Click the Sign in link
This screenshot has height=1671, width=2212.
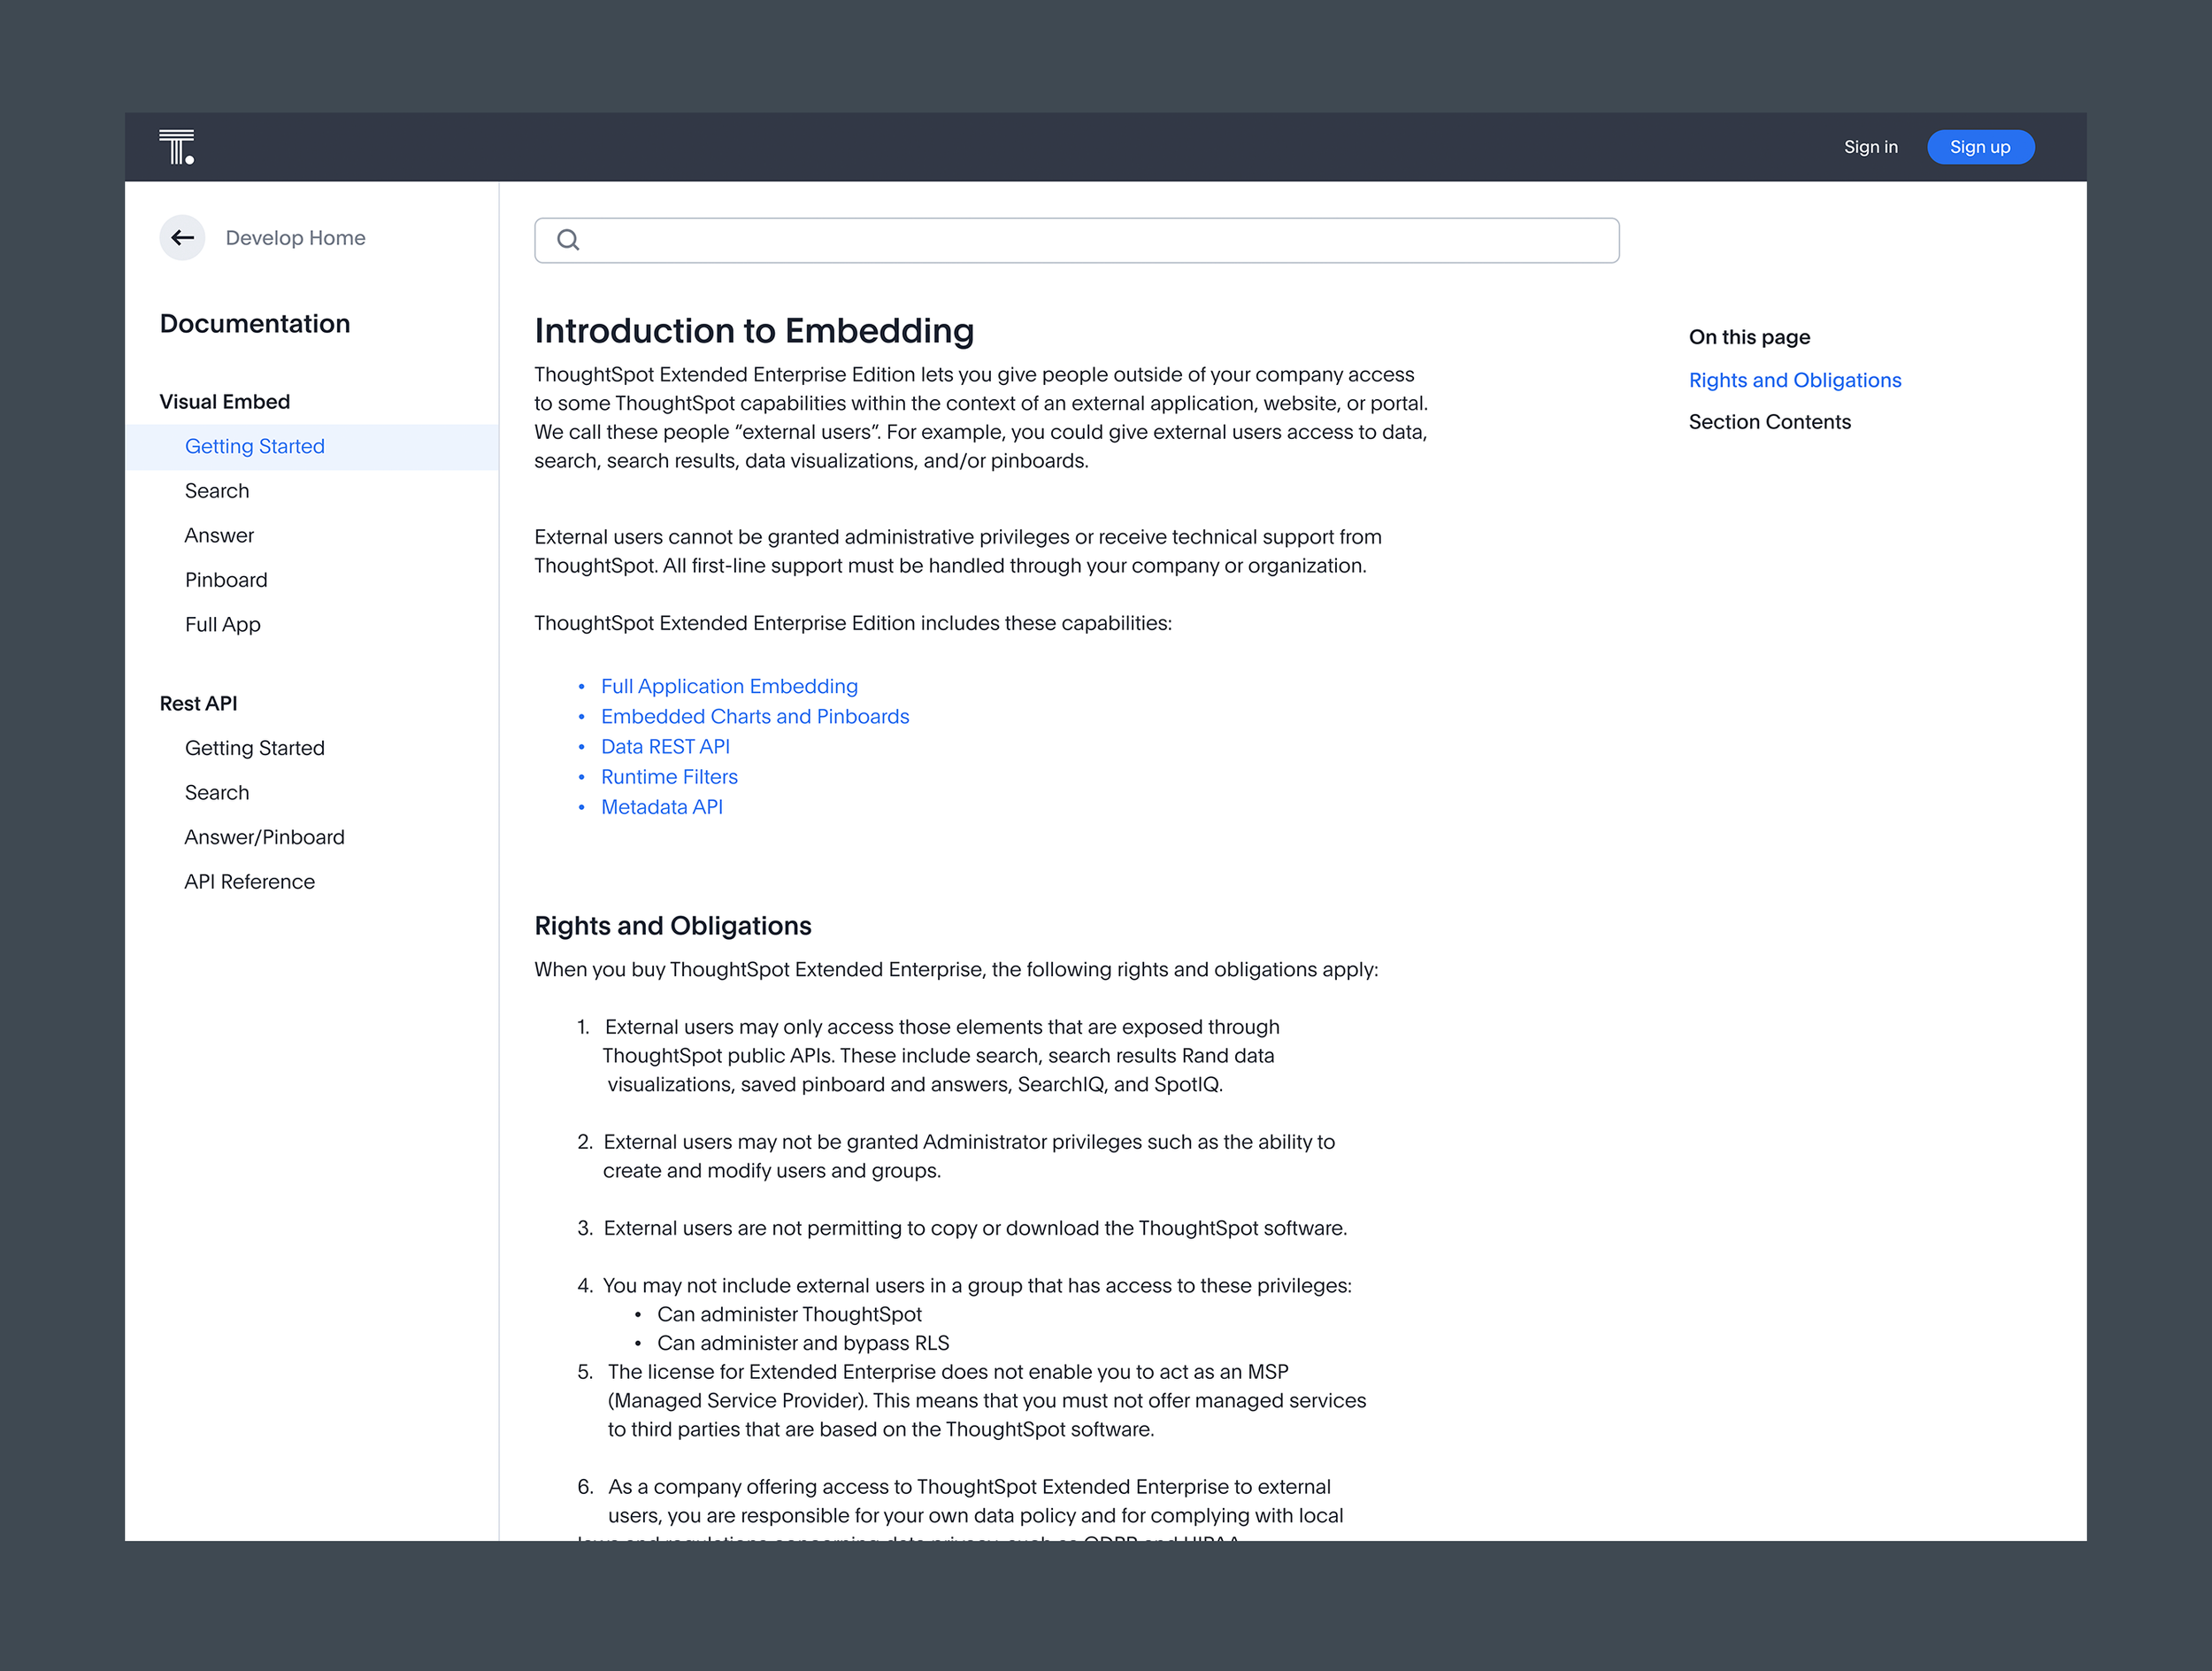(1870, 147)
